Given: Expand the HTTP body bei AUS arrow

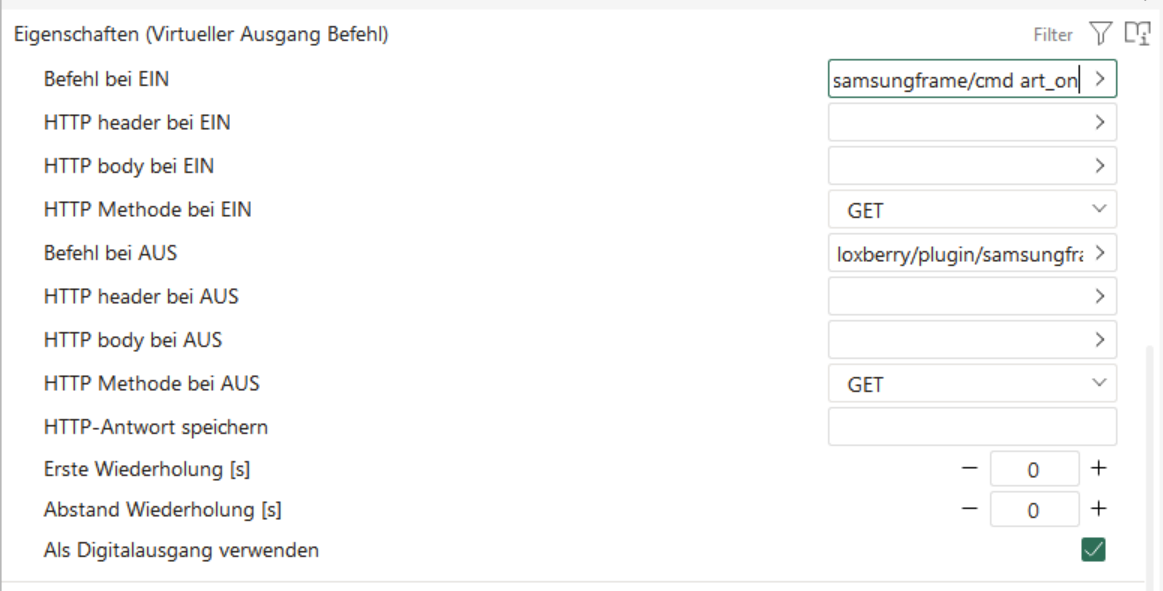Looking at the screenshot, I should 1100,339.
